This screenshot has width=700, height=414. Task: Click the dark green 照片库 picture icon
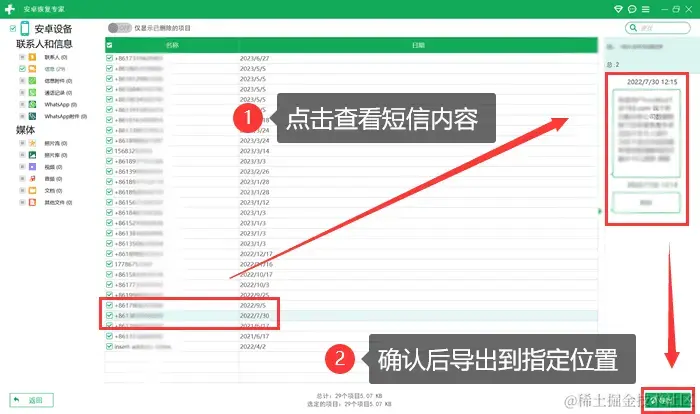[32, 155]
